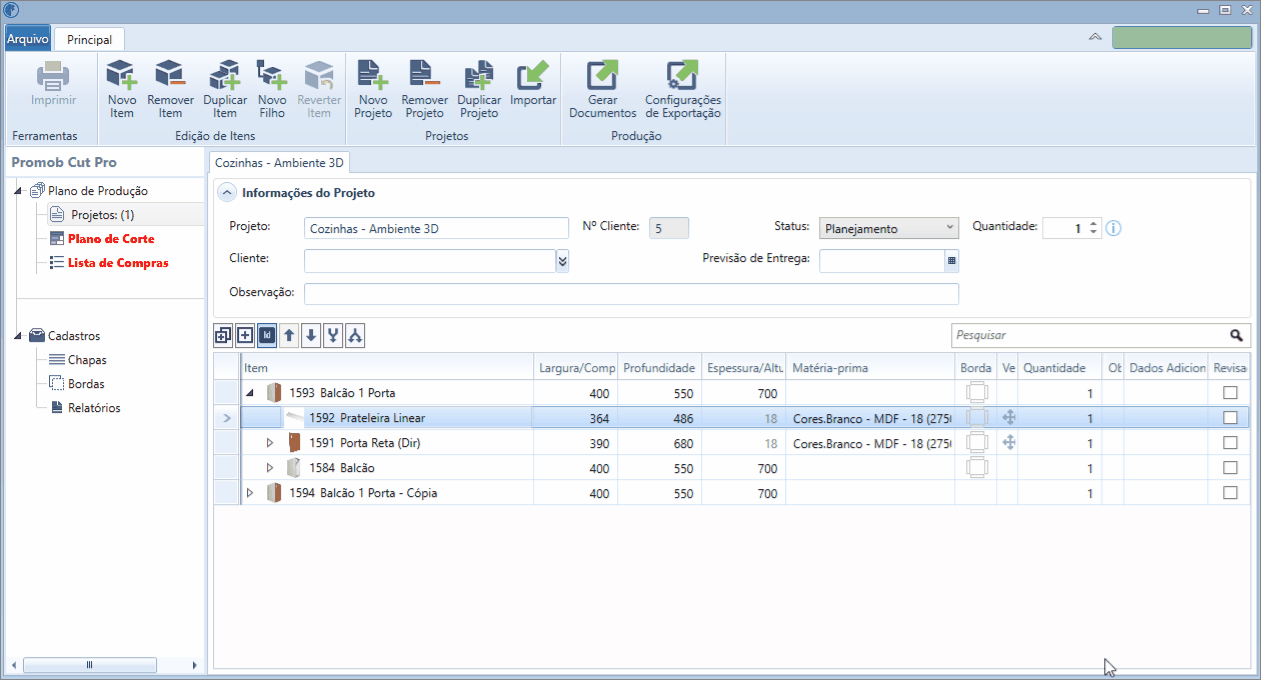
Task: Expand the Porta Reta (Dir) tree row
Action: pyautogui.click(x=269, y=442)
